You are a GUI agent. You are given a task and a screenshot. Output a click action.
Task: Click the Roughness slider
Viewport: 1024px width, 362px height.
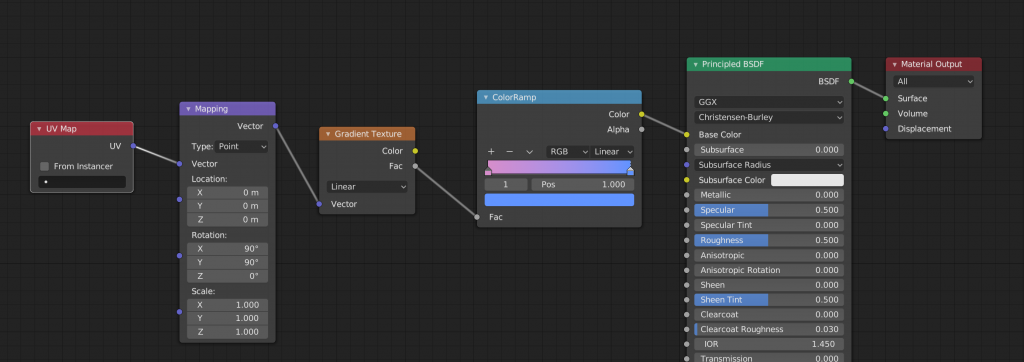click(x=769, y=240)
